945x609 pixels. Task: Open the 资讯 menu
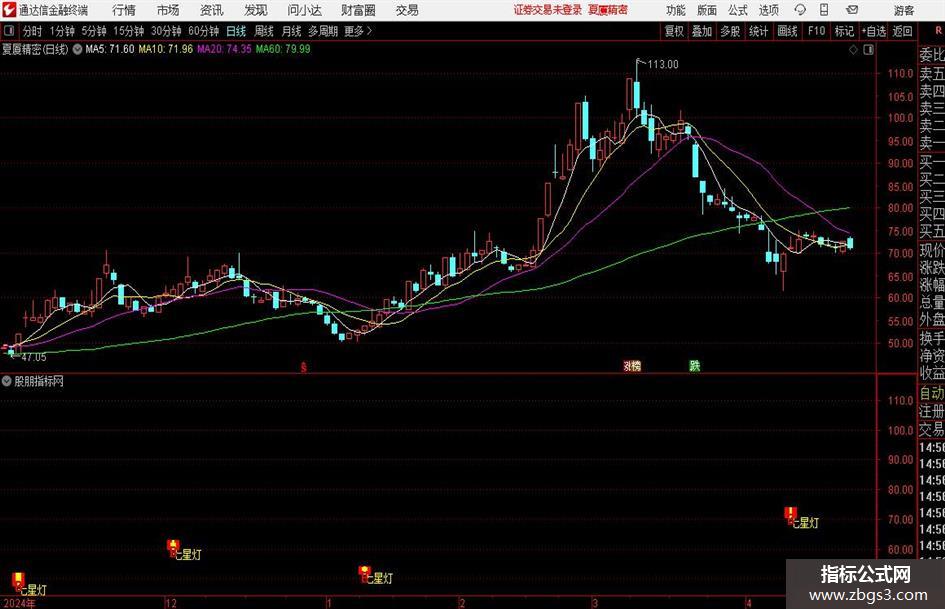tap(212, 10)
